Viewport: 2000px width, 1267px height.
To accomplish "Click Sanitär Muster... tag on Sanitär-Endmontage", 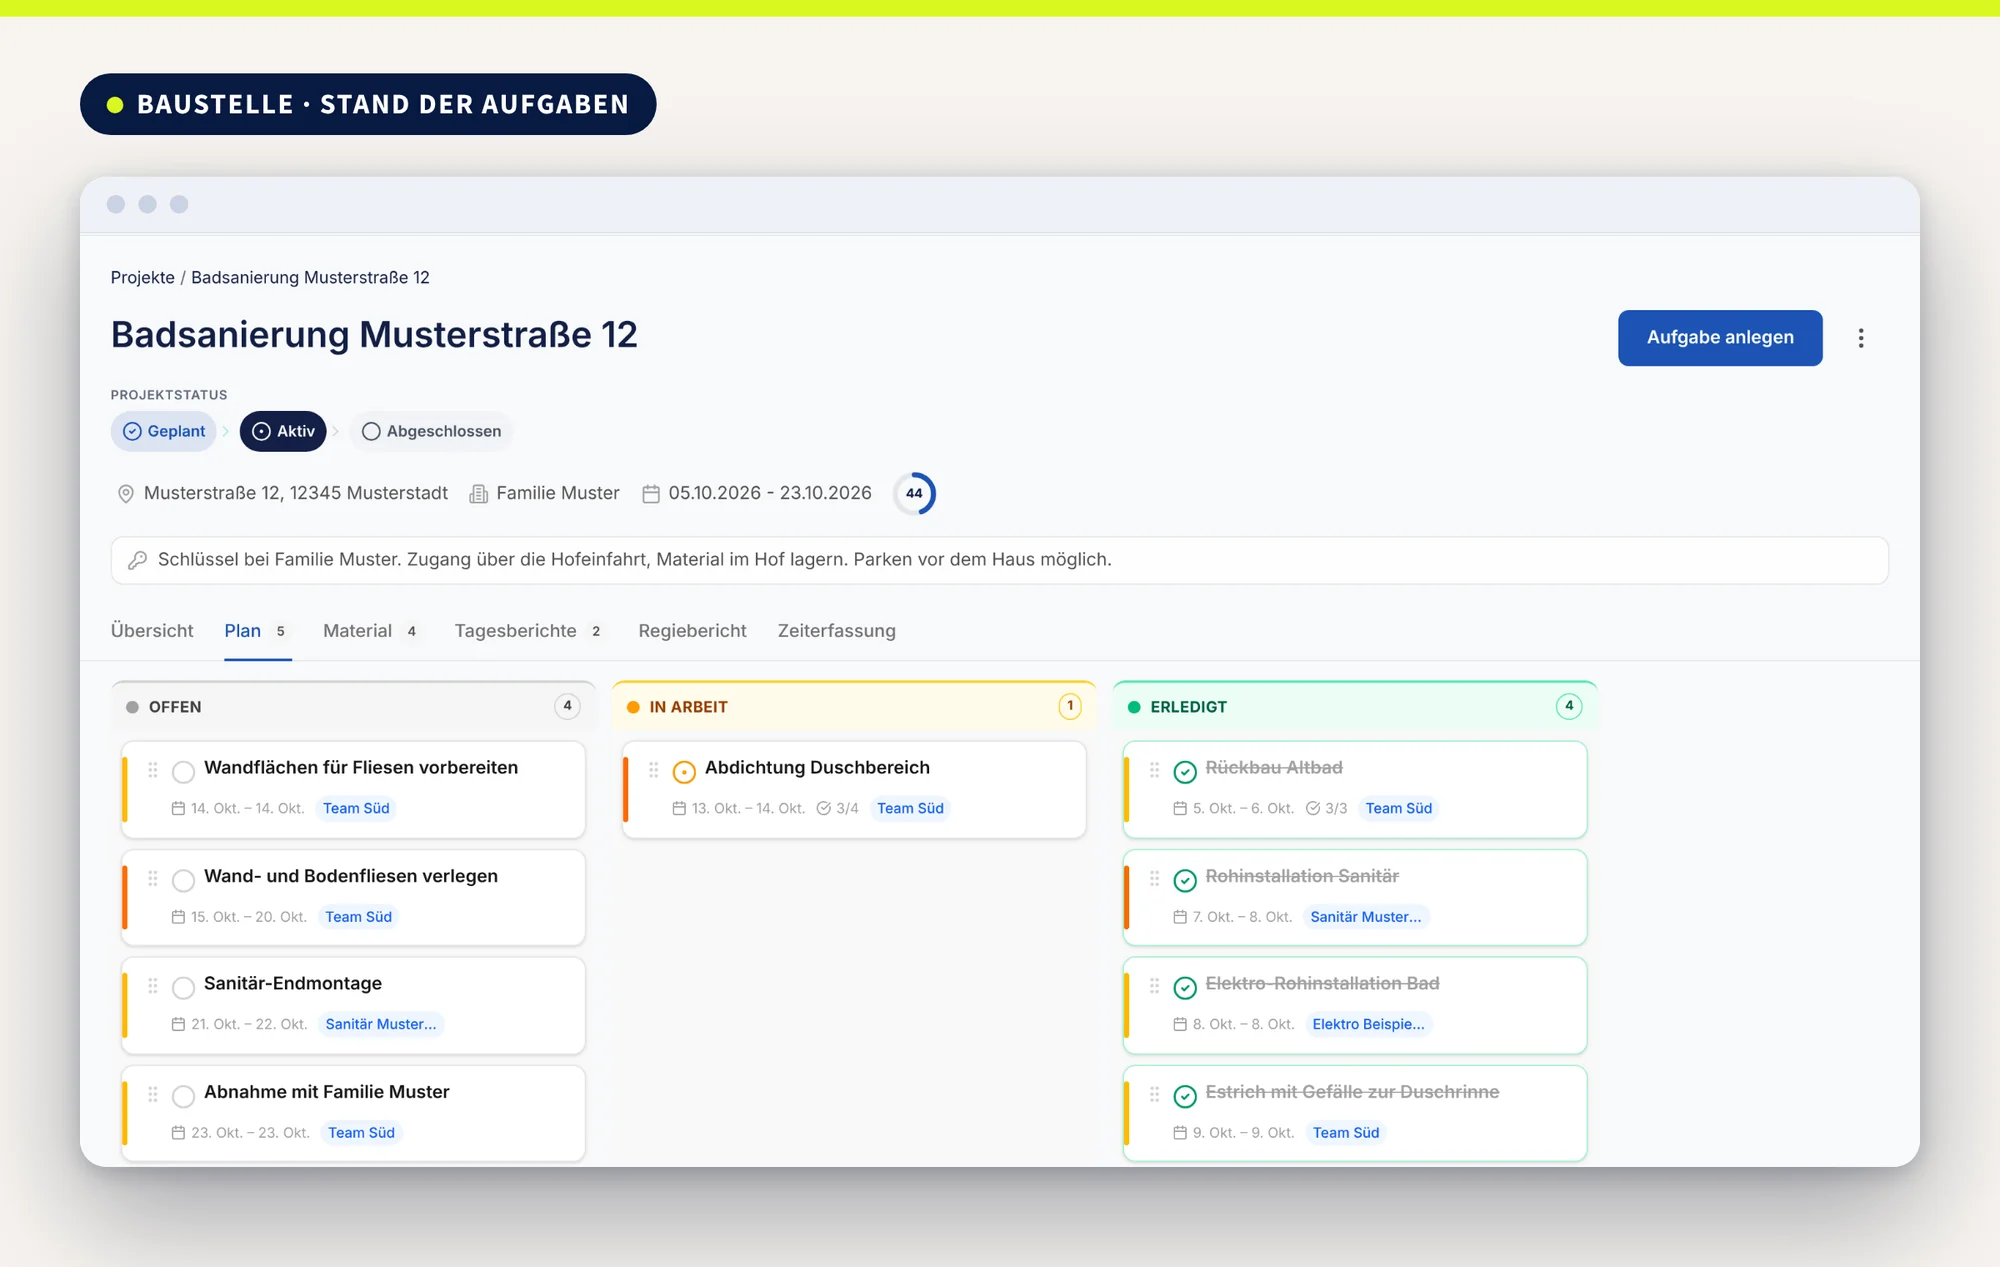I will tap(381, 1024).
